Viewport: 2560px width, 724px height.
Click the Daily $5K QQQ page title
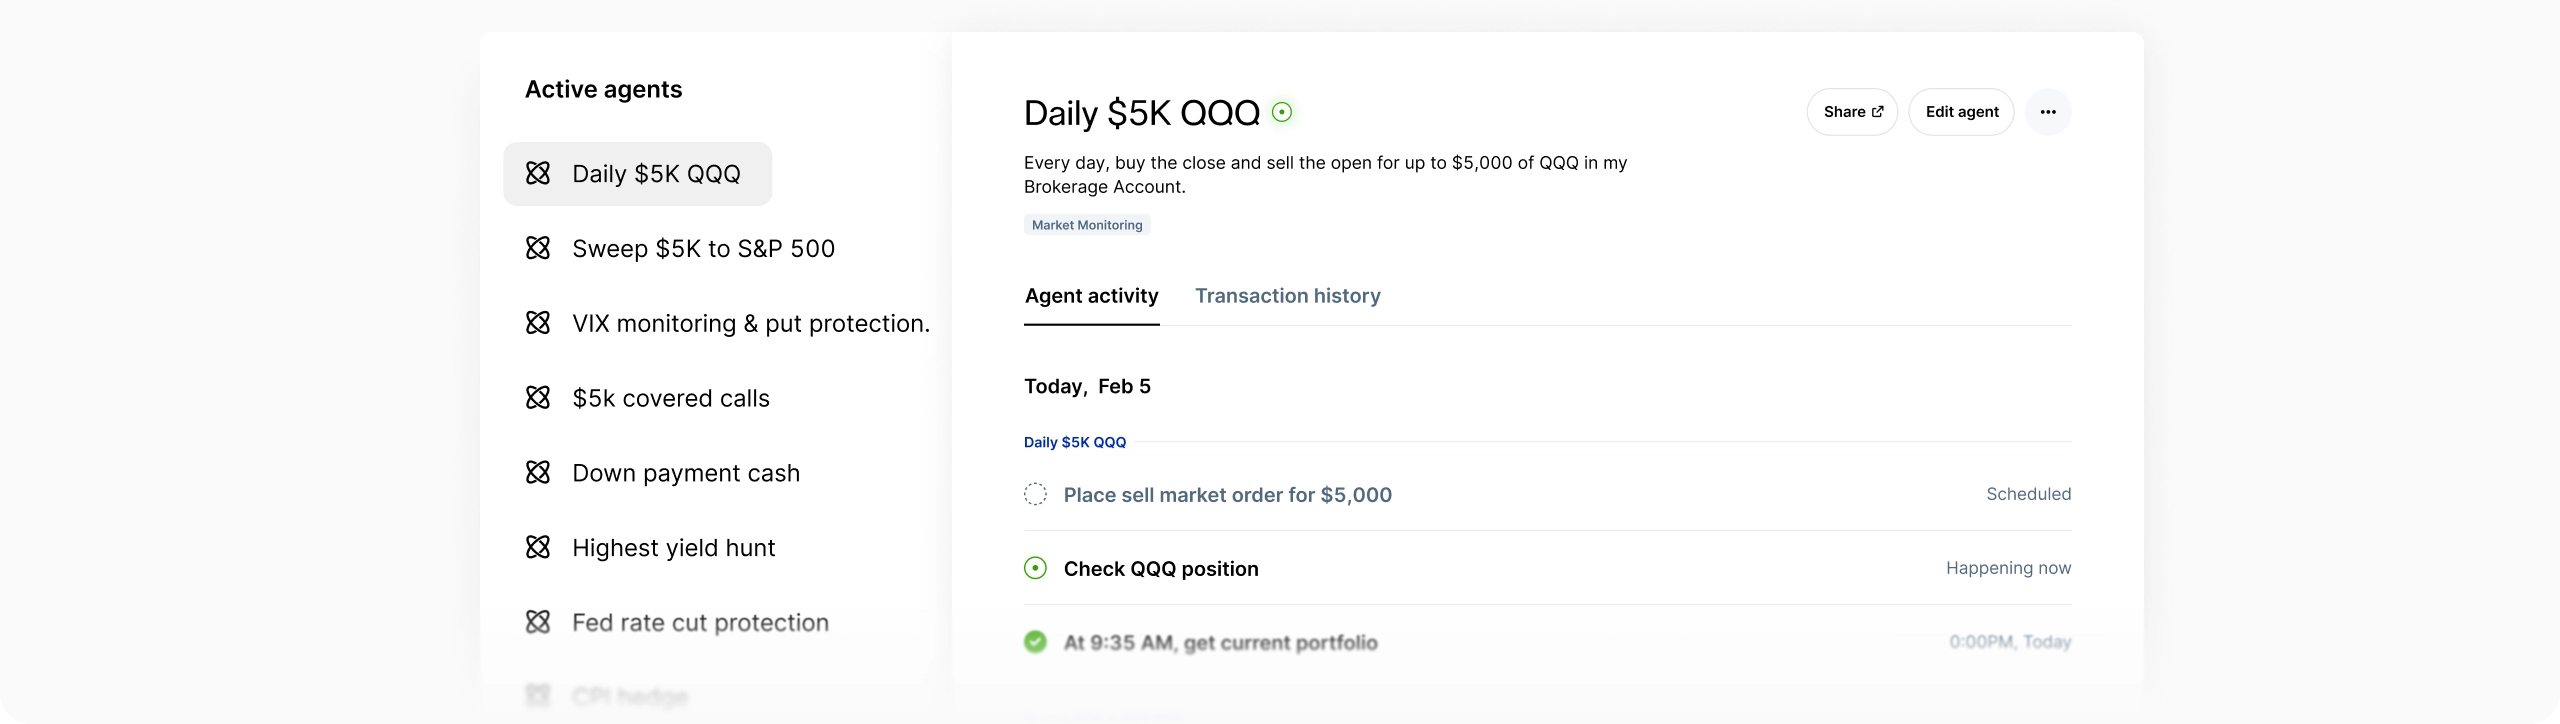pos(1142,113)
